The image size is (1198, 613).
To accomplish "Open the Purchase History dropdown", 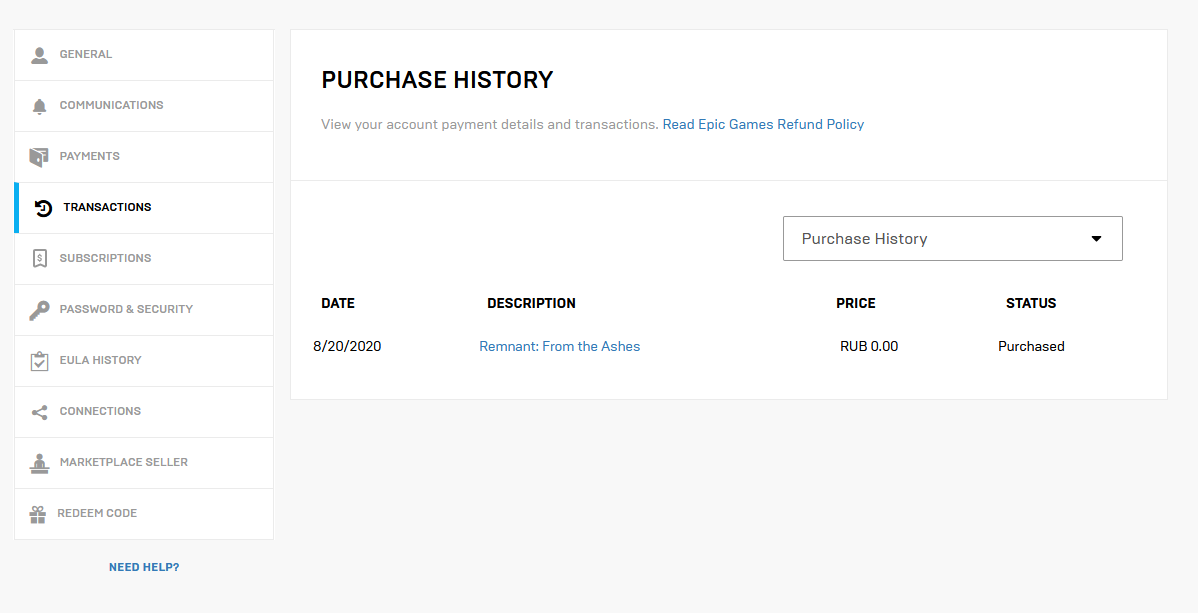I will tap(952, 239).
